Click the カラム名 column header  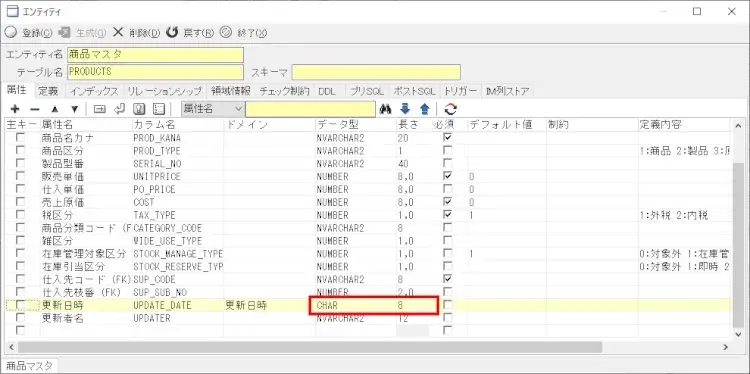point(177,125)
